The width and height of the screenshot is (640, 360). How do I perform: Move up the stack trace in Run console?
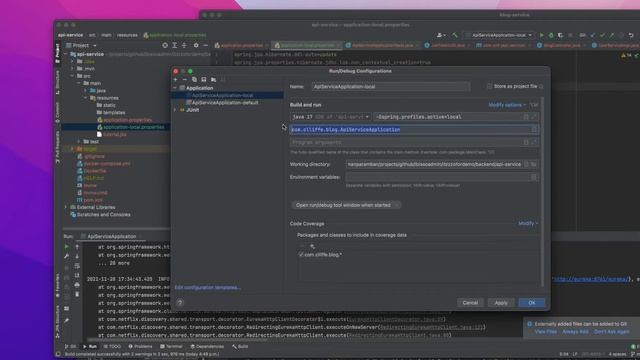pos(77,247)
